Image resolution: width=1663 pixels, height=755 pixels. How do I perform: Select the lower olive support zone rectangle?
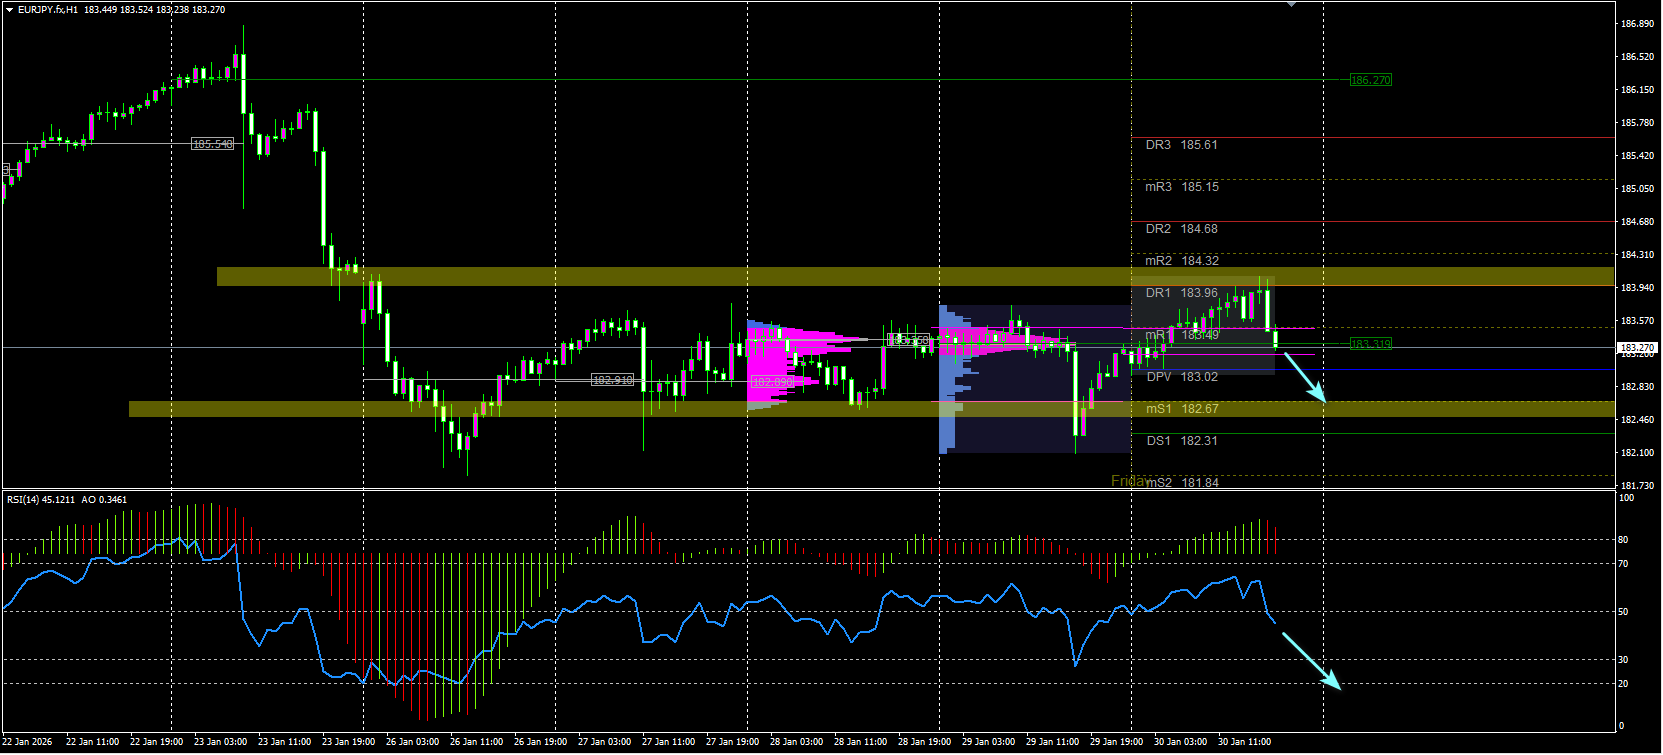tap(871, 409)
